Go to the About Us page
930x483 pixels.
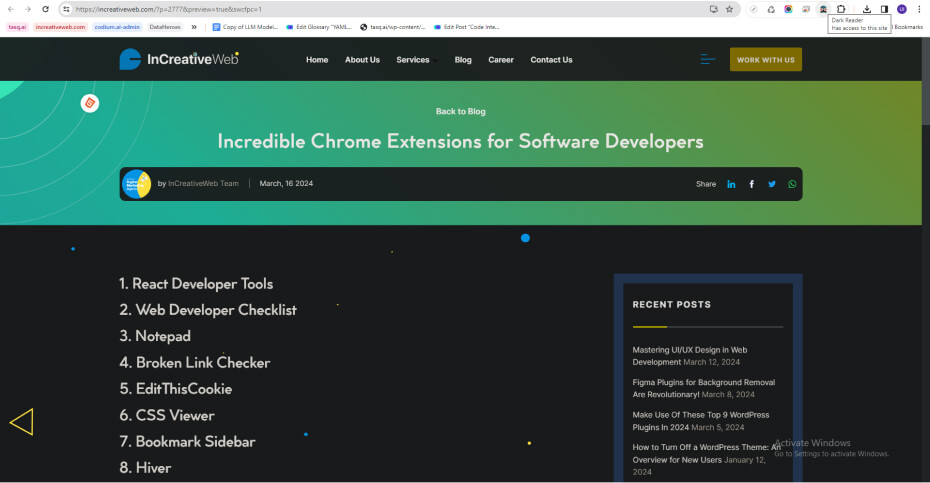click(x=362, y=60)
